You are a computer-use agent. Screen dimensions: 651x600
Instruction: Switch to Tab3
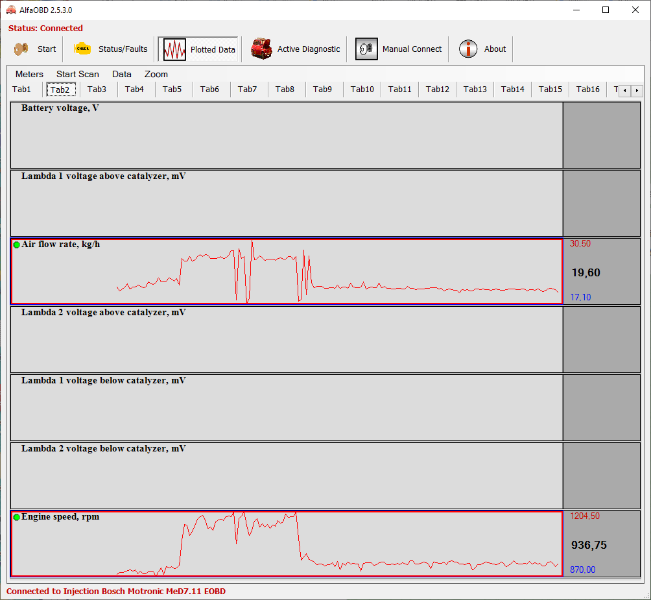[x=97, y=89]
